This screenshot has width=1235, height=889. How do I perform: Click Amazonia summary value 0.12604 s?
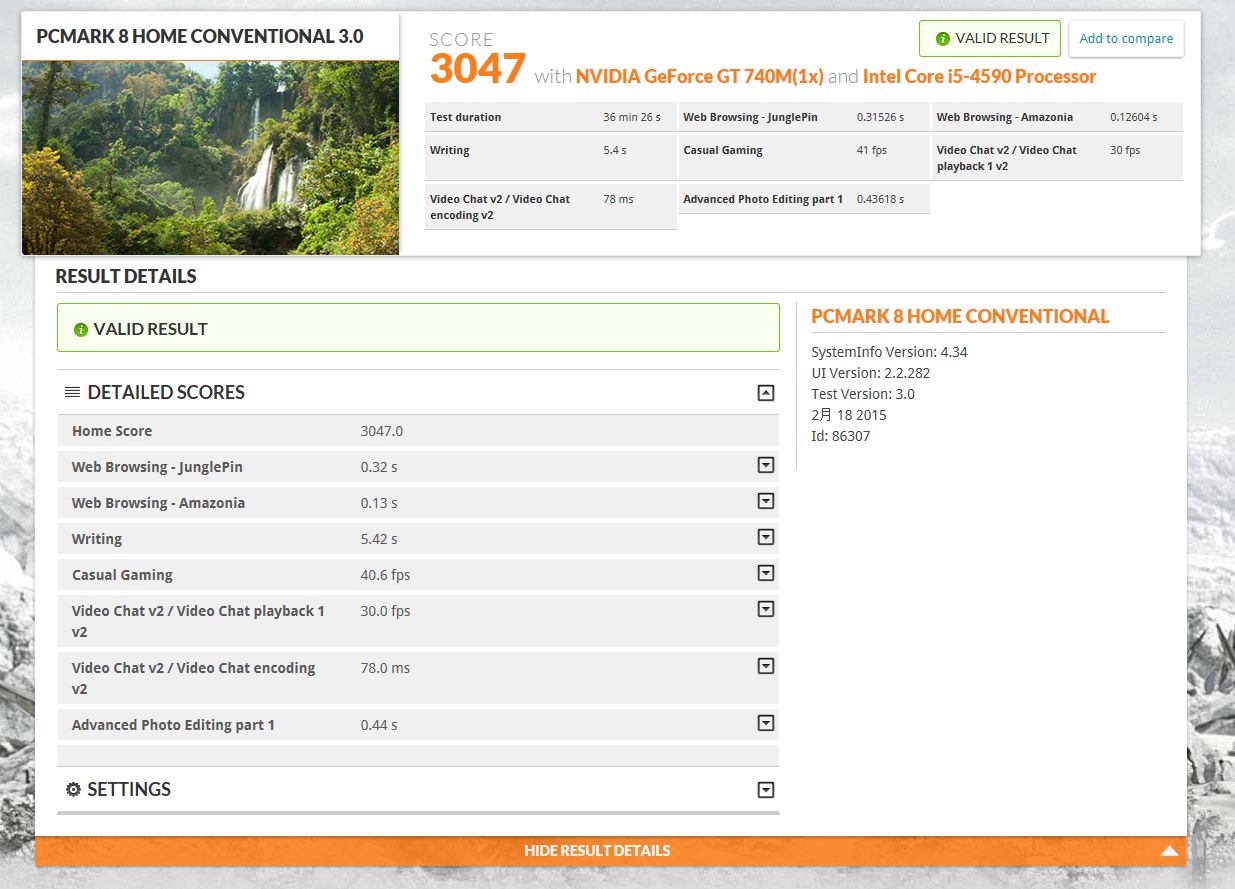(1134, 117)
